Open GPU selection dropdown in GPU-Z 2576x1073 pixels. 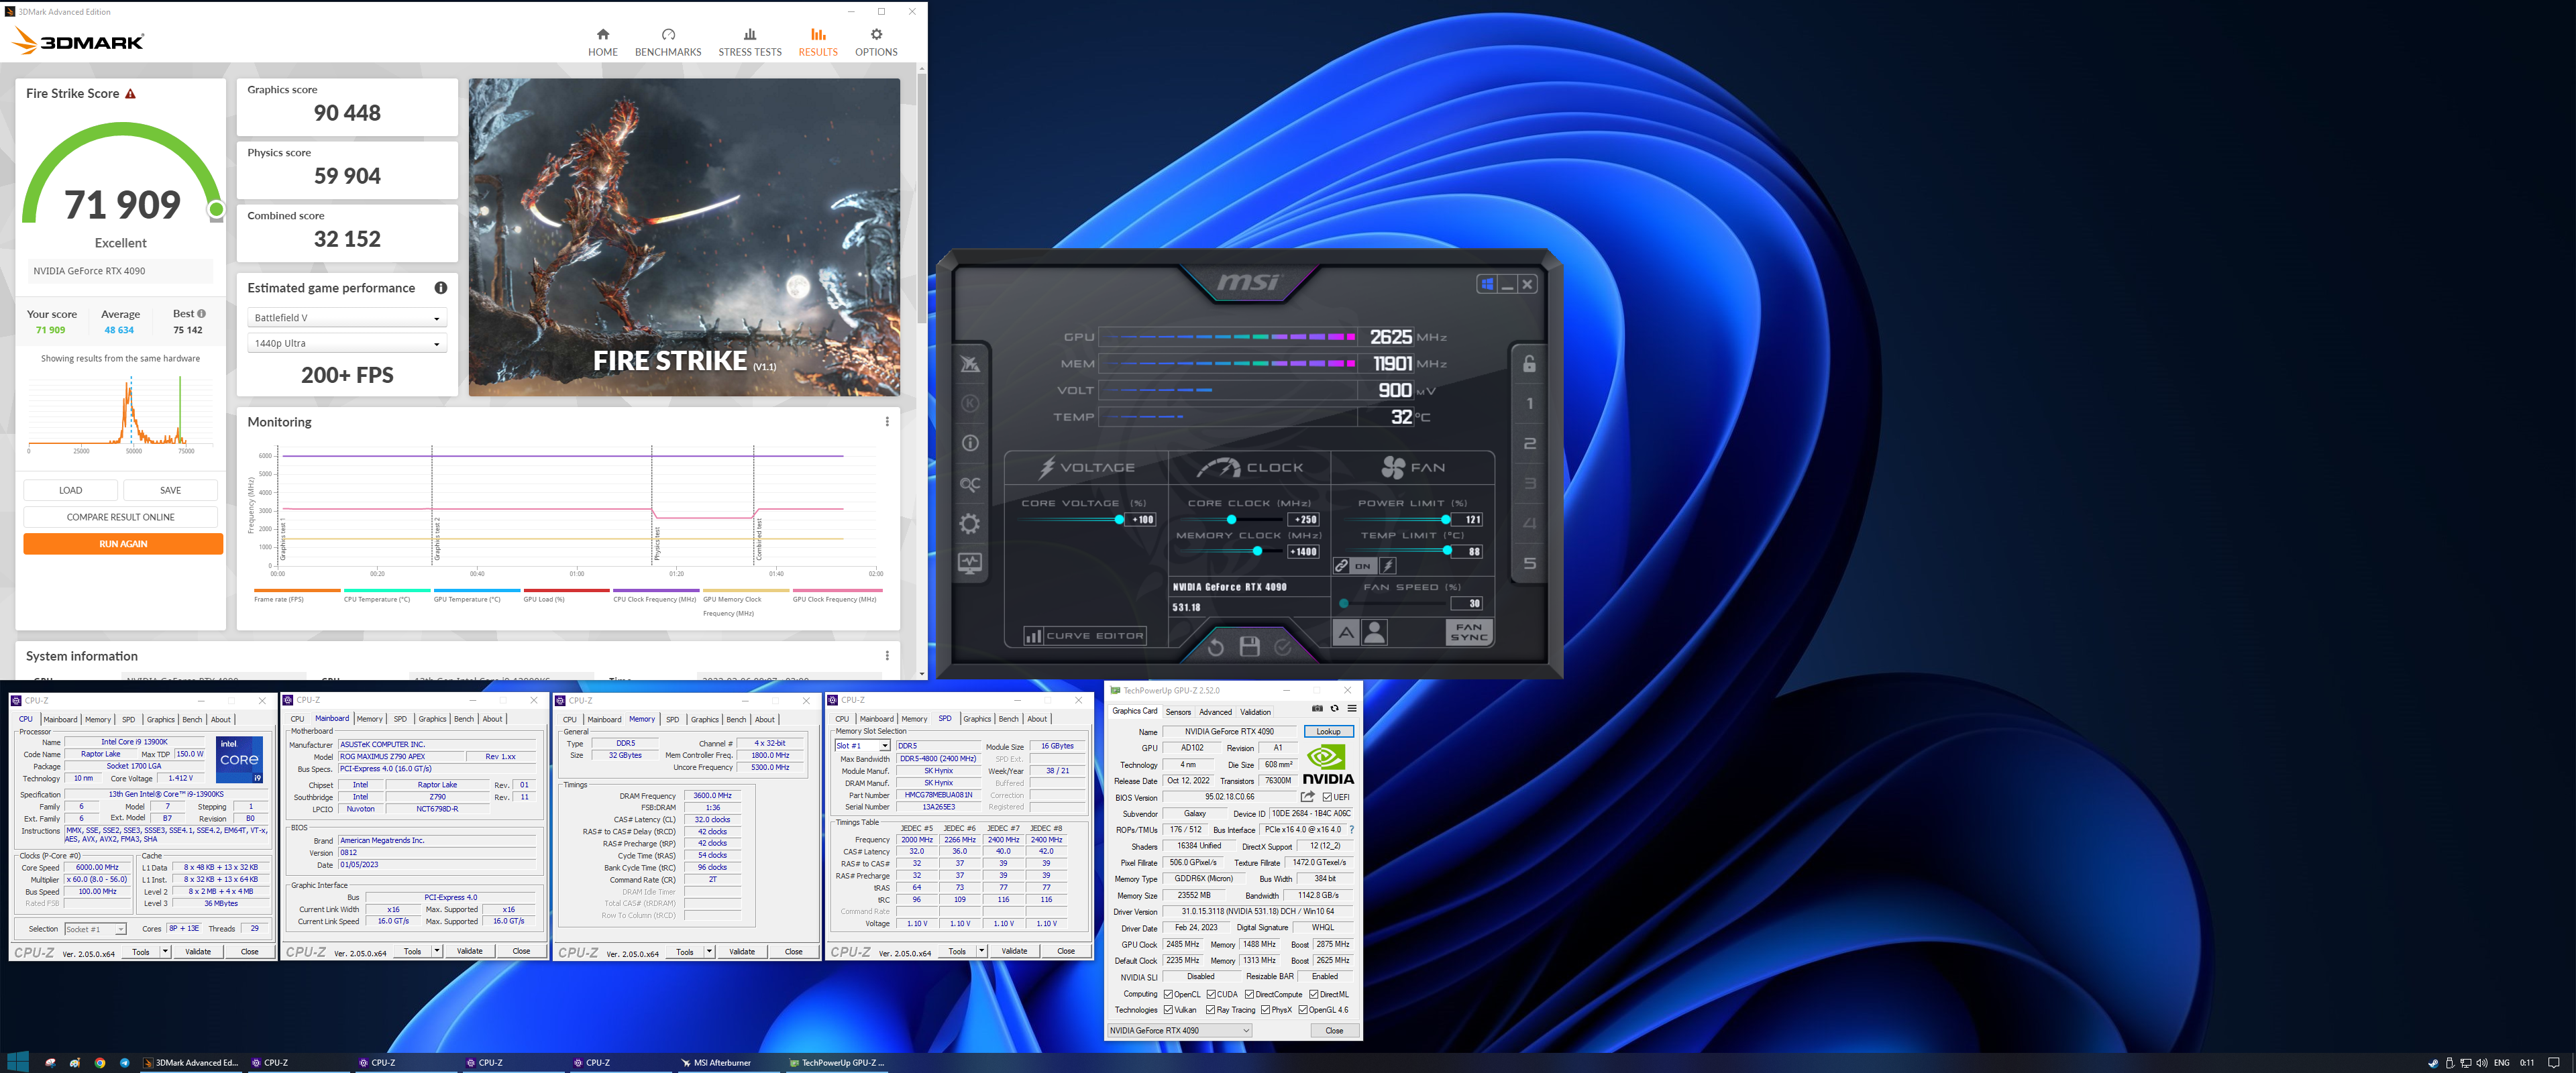[1179, 1030]
